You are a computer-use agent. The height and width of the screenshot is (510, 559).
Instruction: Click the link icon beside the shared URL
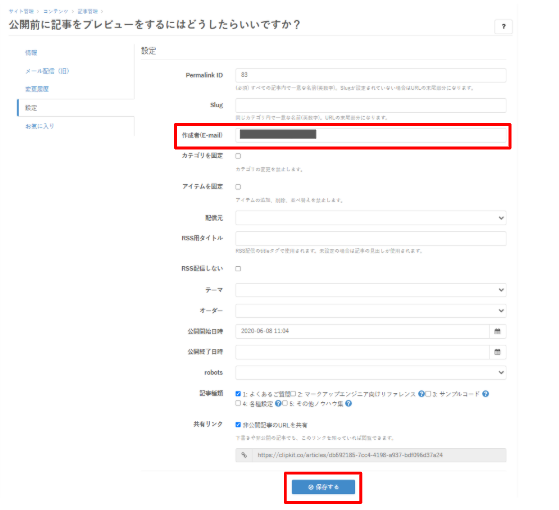[244, 455]
